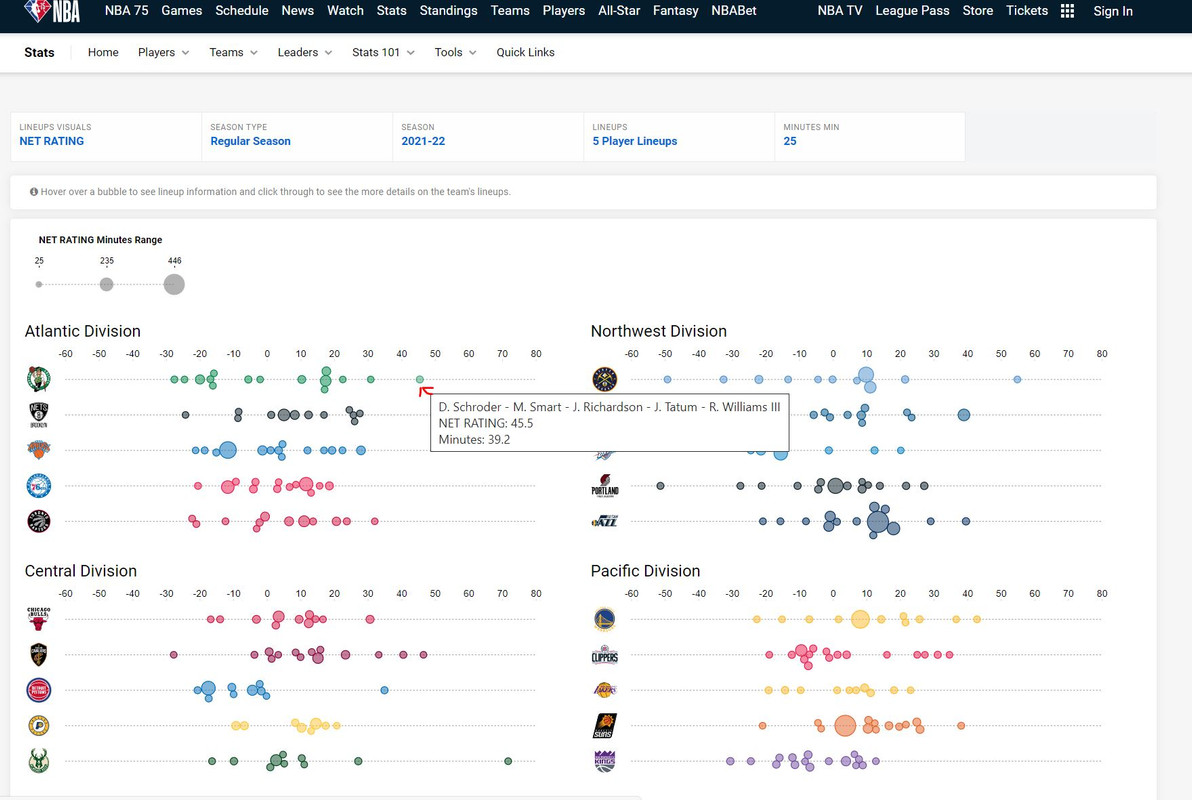Click the Chicago Bulls logo
1192x800 pixels.
coord(39,619)
